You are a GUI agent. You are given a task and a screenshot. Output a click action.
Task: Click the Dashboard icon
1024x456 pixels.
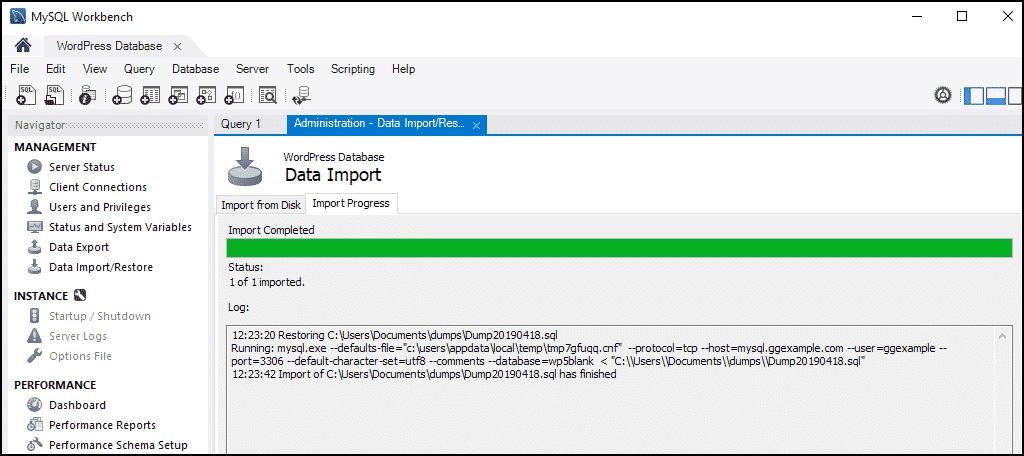[35, 405]
